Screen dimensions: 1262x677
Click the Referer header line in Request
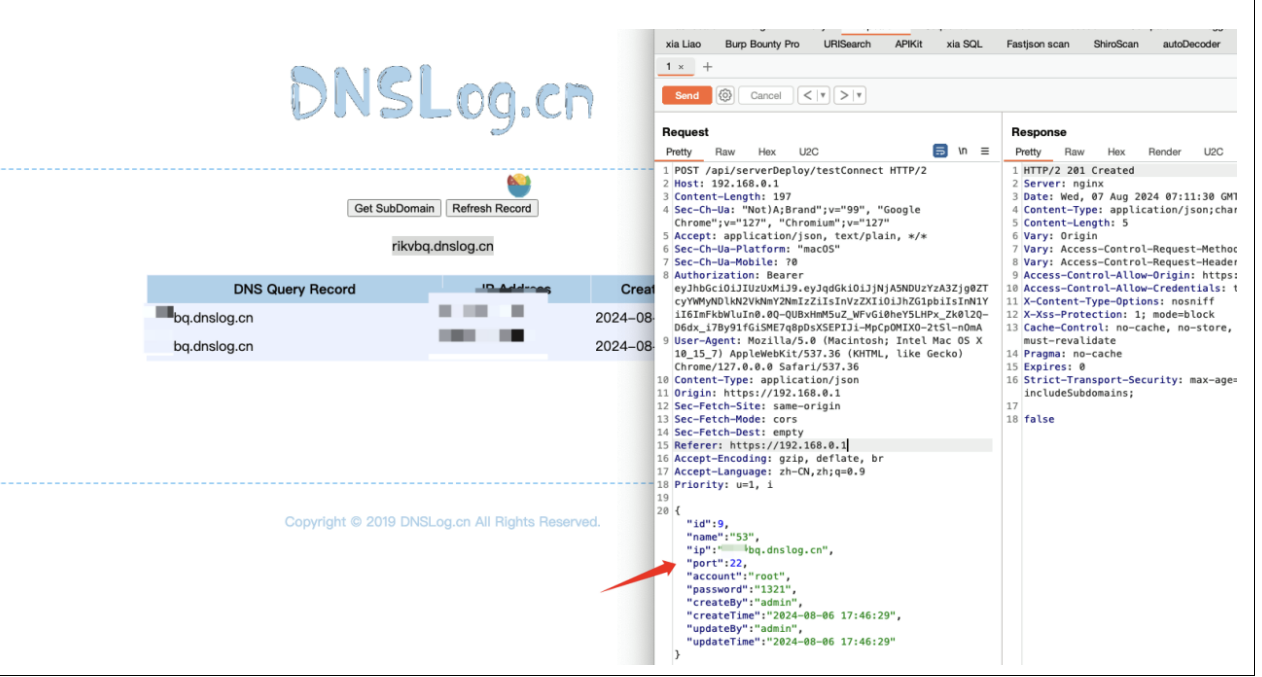click(761, 445)
